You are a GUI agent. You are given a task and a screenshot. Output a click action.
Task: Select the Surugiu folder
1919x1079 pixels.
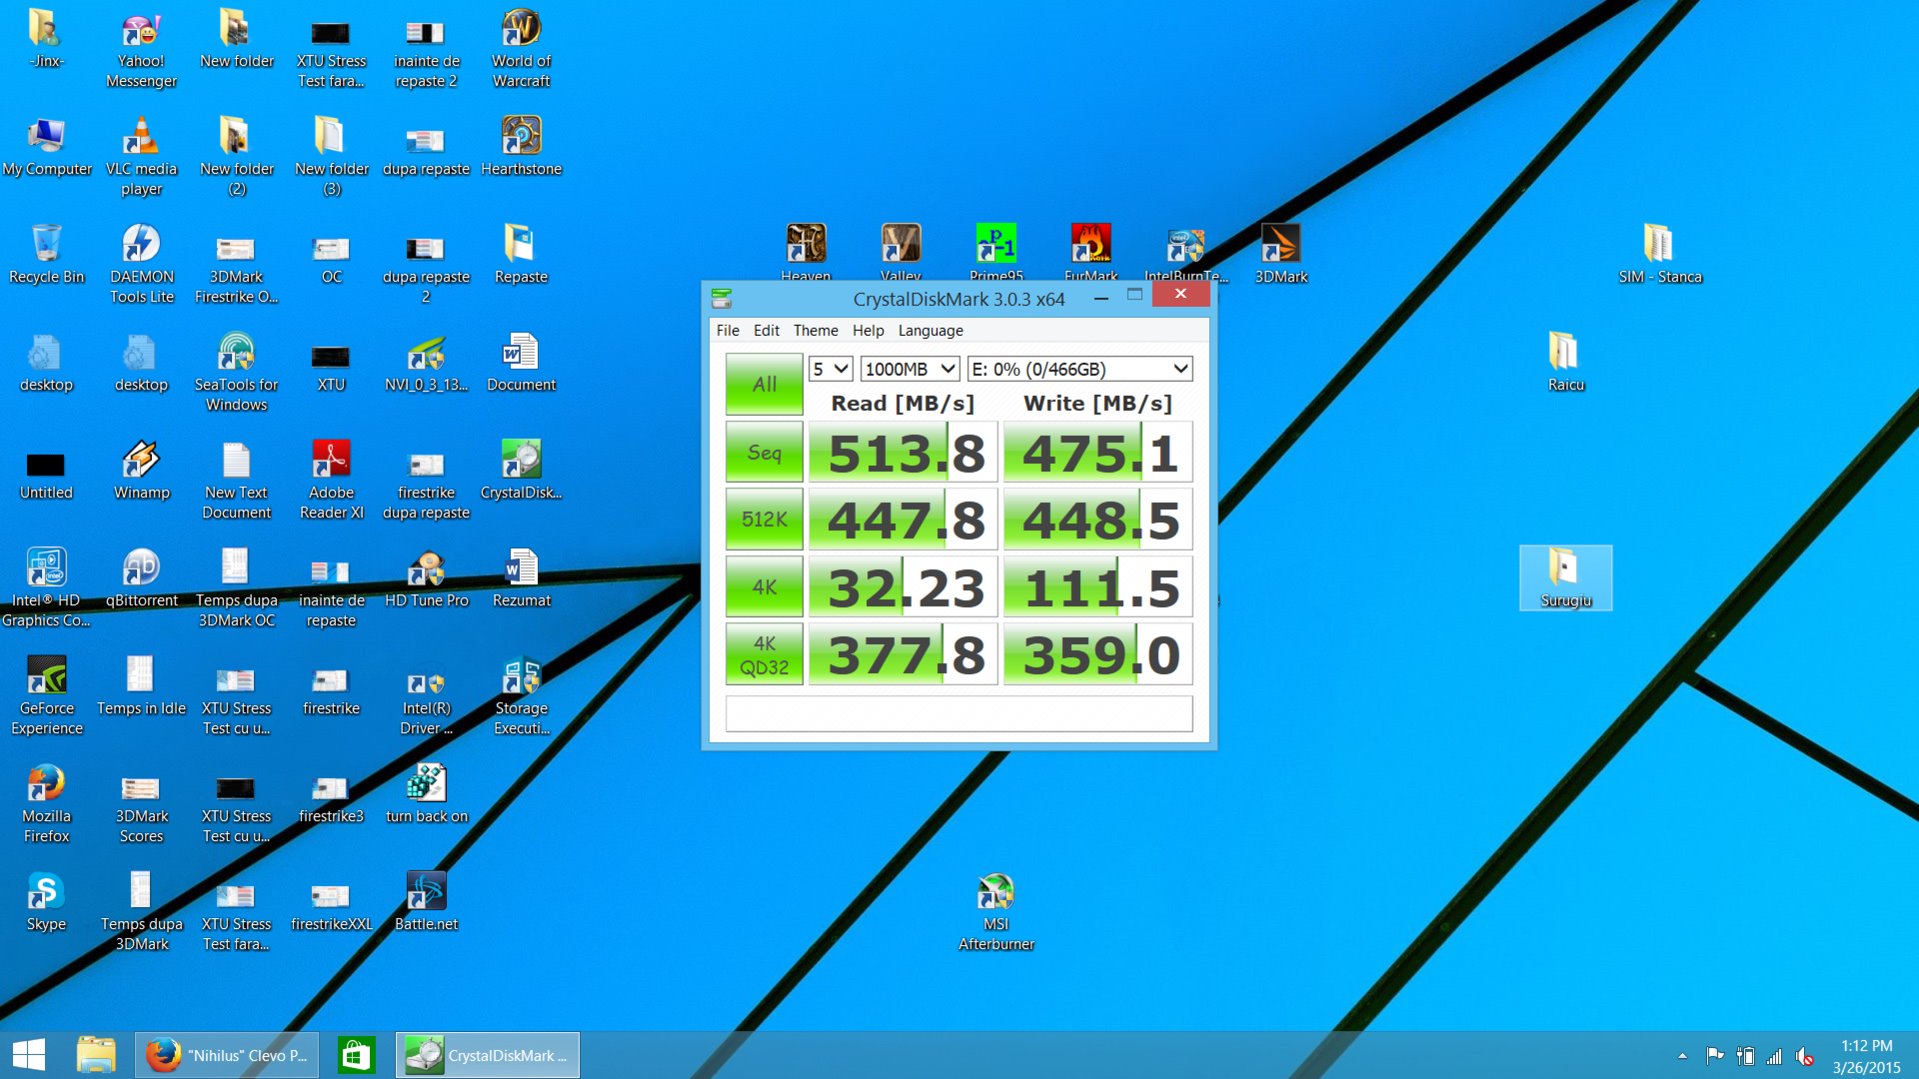[x=1566, y=579]
